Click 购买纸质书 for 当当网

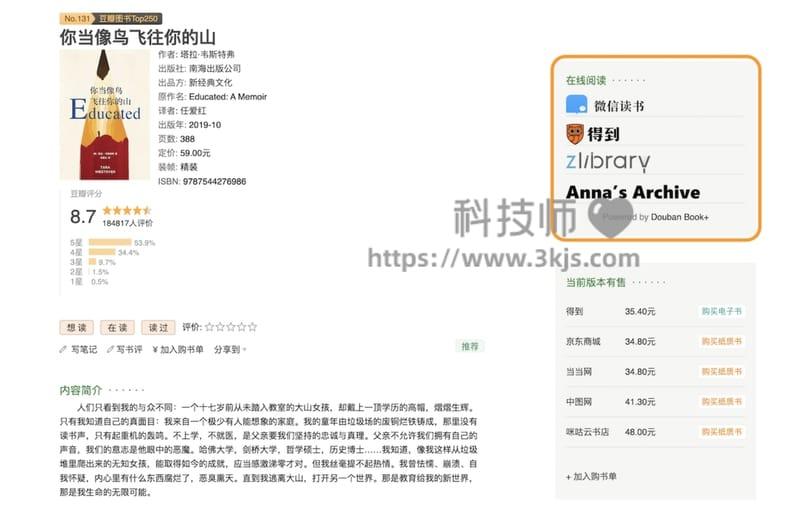coord(721,371)
